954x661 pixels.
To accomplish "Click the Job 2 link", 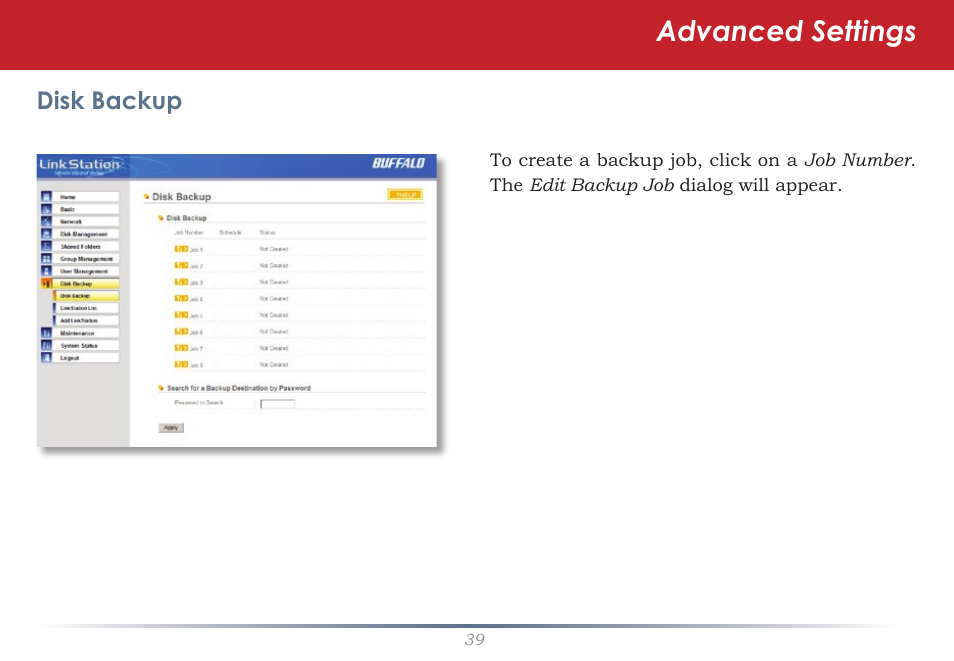I will (197, 266).
